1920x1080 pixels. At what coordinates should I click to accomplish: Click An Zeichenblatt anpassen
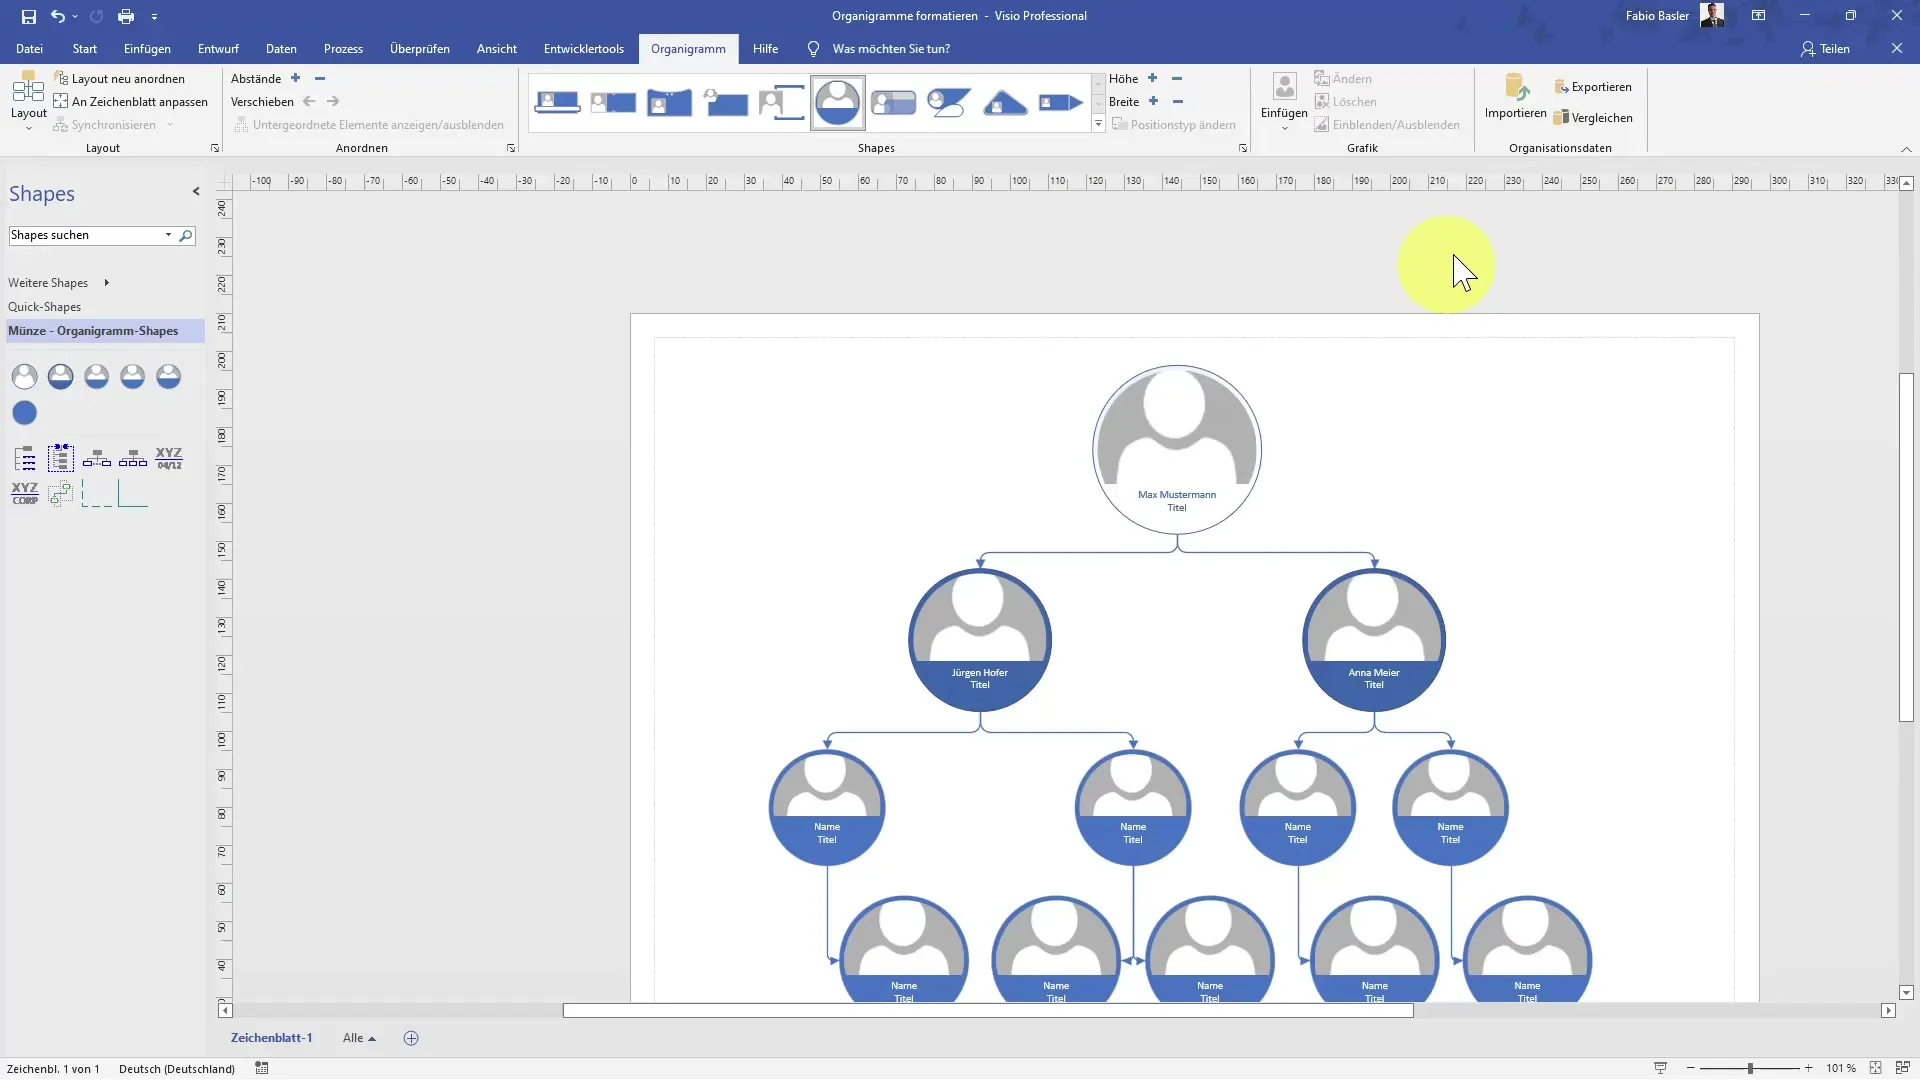click(131, 101)
